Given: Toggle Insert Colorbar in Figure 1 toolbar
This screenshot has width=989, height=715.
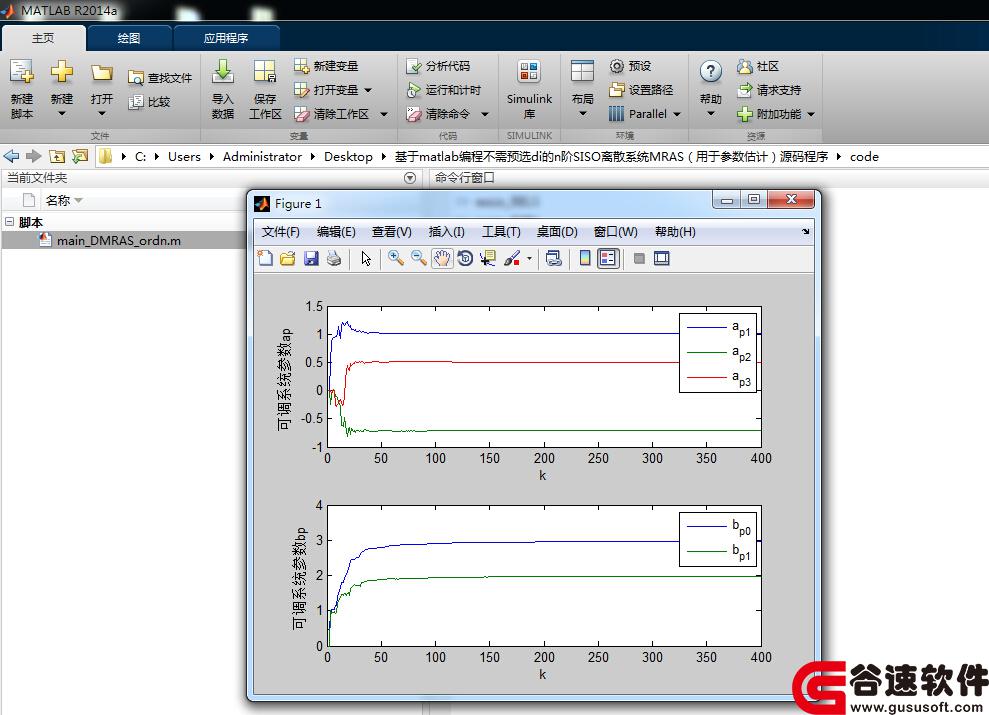Looking at the screenshot, I should click(585, 258).
